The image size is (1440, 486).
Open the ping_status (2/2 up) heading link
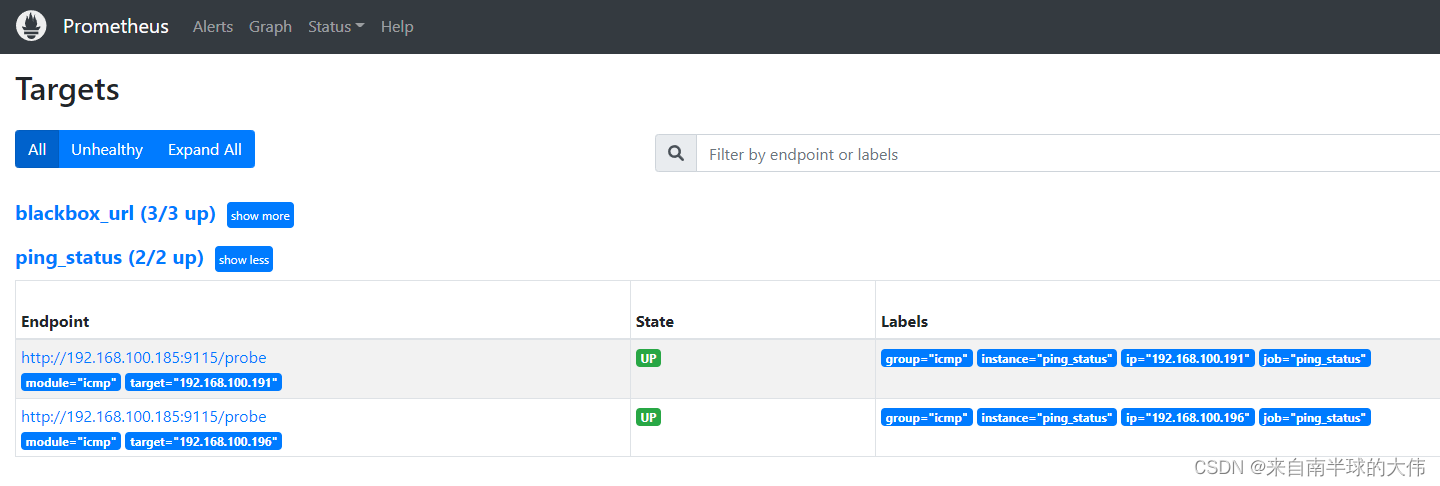109,257
